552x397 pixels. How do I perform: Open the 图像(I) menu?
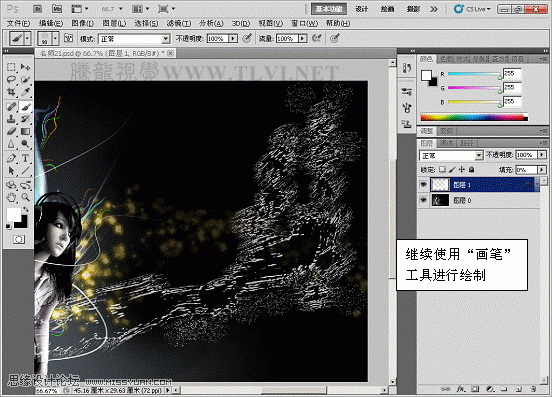click(82, 23)
